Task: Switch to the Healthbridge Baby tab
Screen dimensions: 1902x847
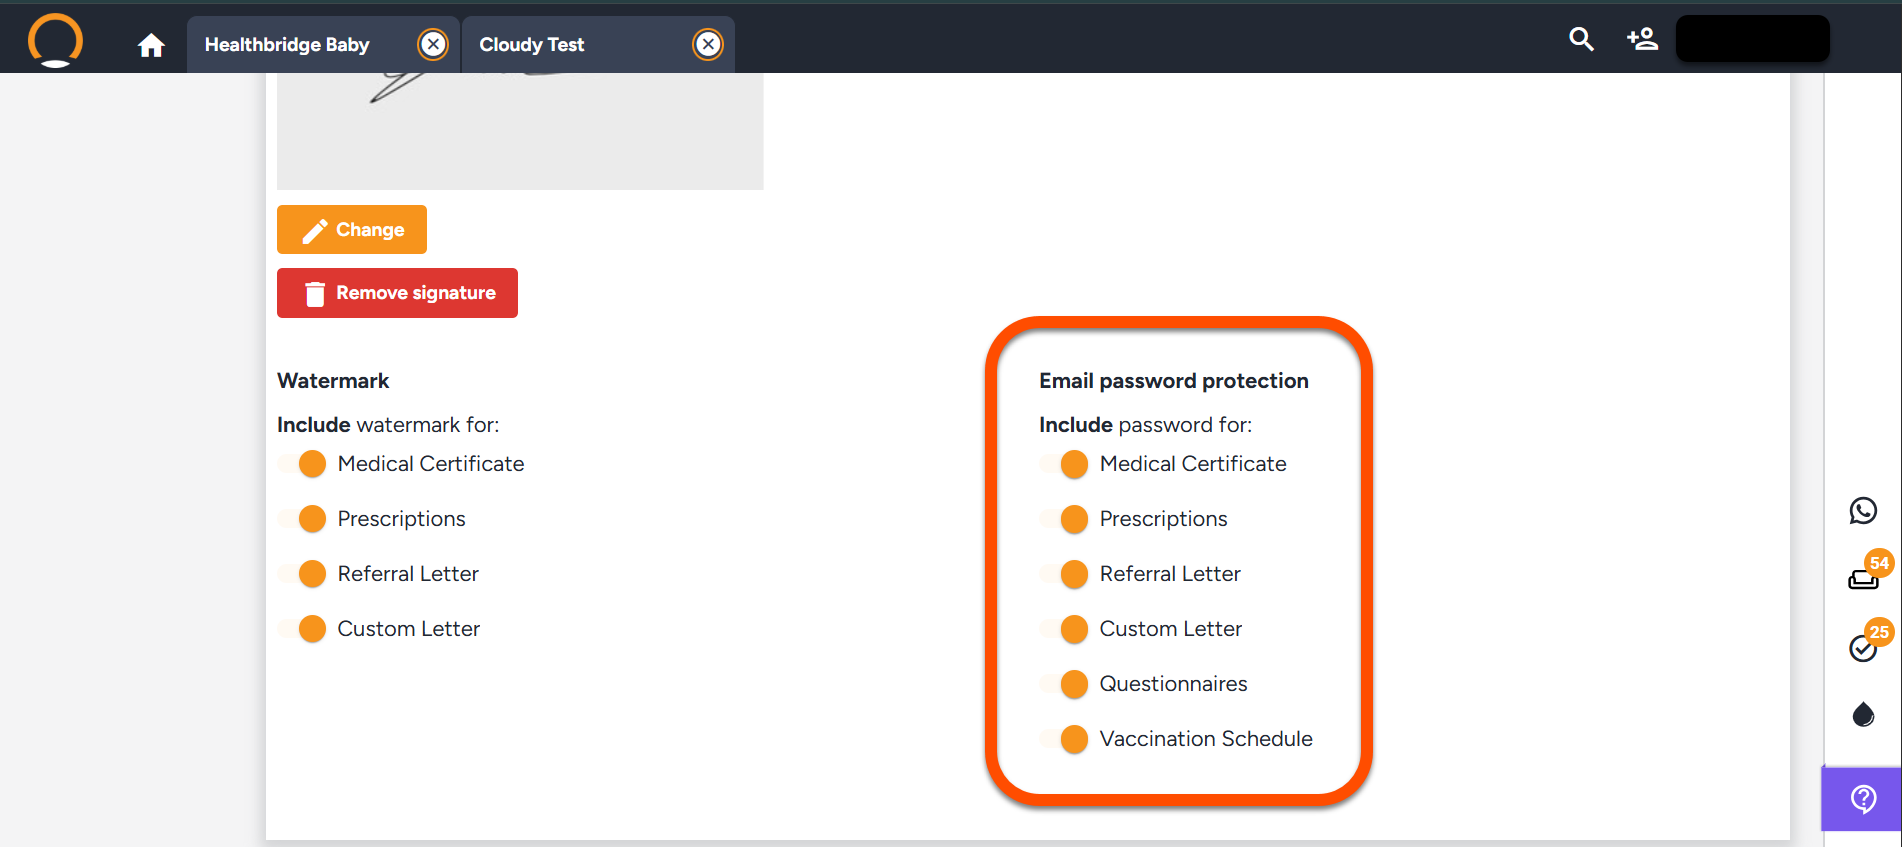Action: pyautogui.click(x=287, y=45)
